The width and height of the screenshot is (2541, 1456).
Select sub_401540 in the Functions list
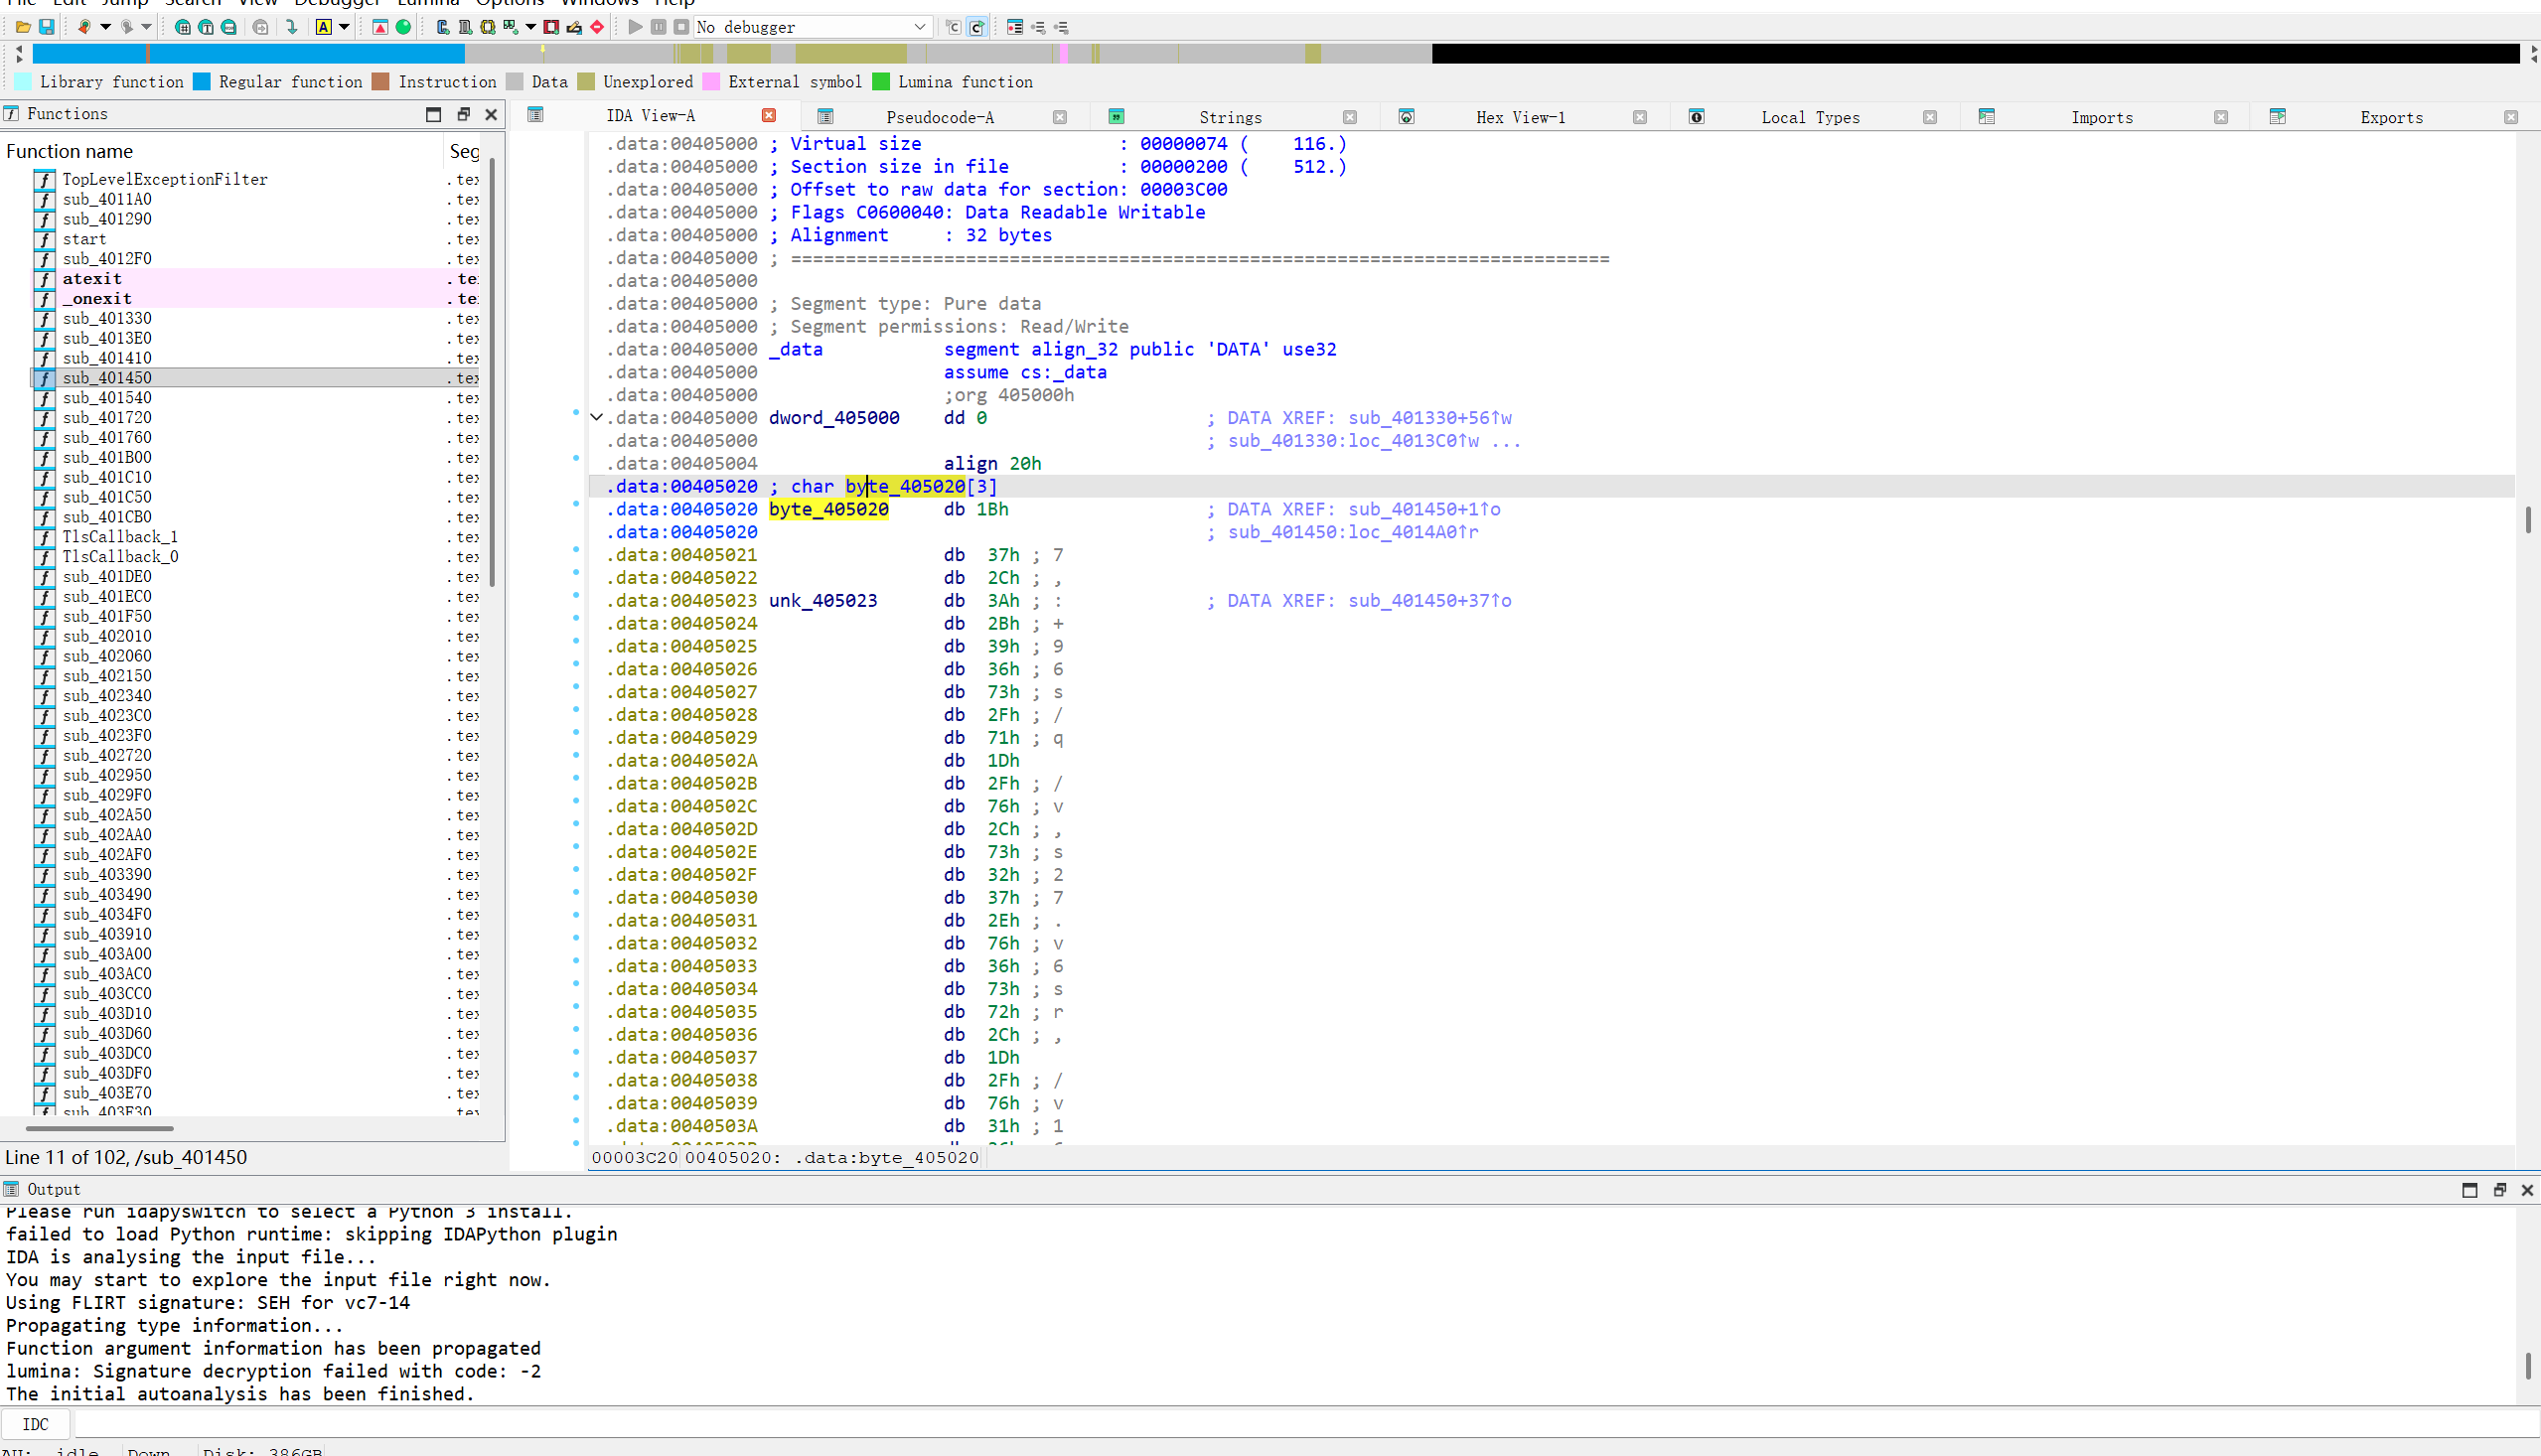coord(107,398)
